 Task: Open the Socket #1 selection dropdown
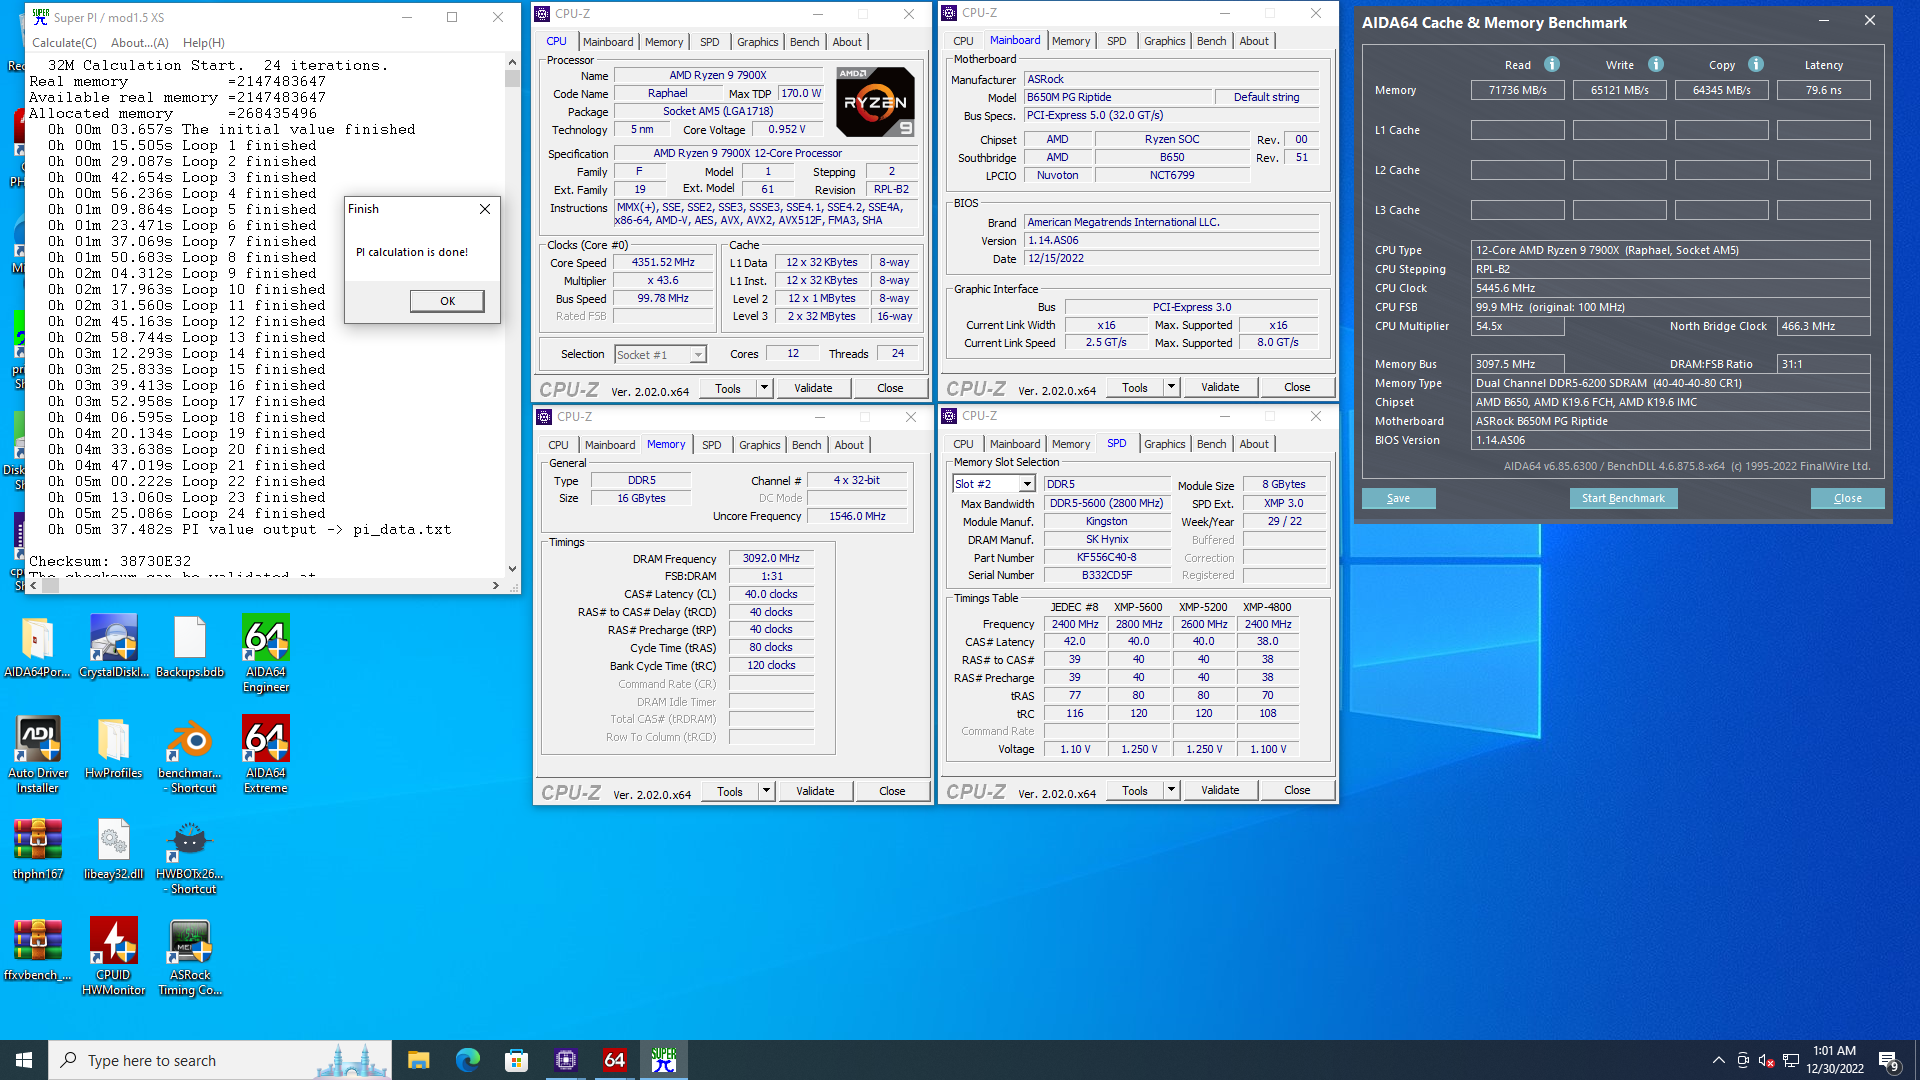coord(698,355)
